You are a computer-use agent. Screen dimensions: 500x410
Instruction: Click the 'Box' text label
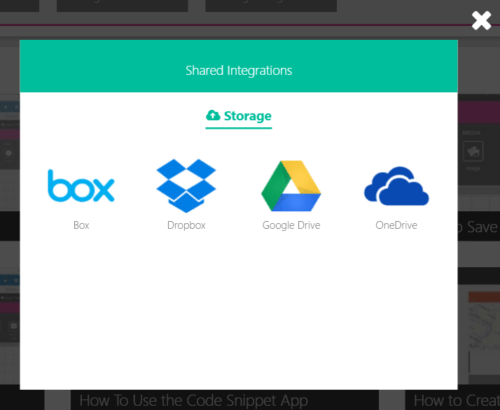pyautogui.click(x=81, y=225)
